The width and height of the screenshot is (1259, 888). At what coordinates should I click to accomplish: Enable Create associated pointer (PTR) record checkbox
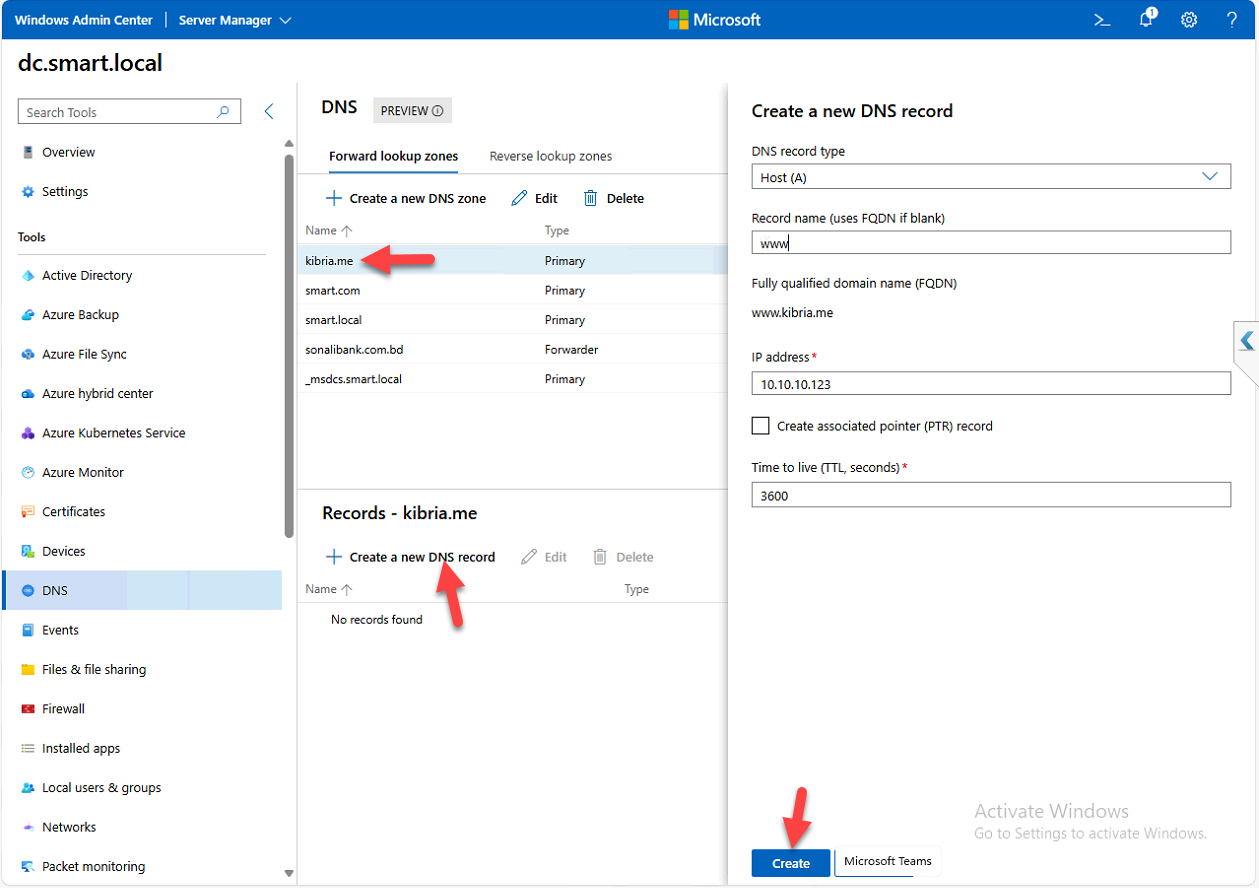761,426
